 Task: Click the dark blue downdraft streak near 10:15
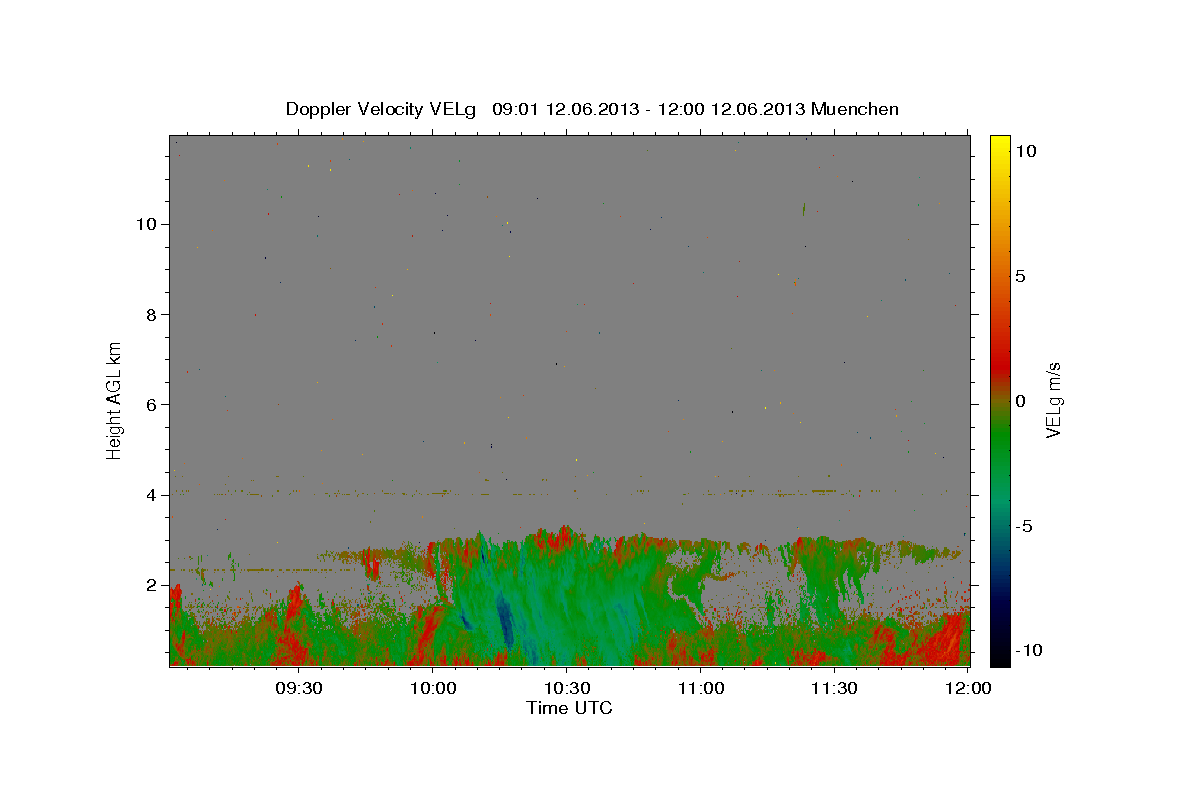tap(505, 623)
